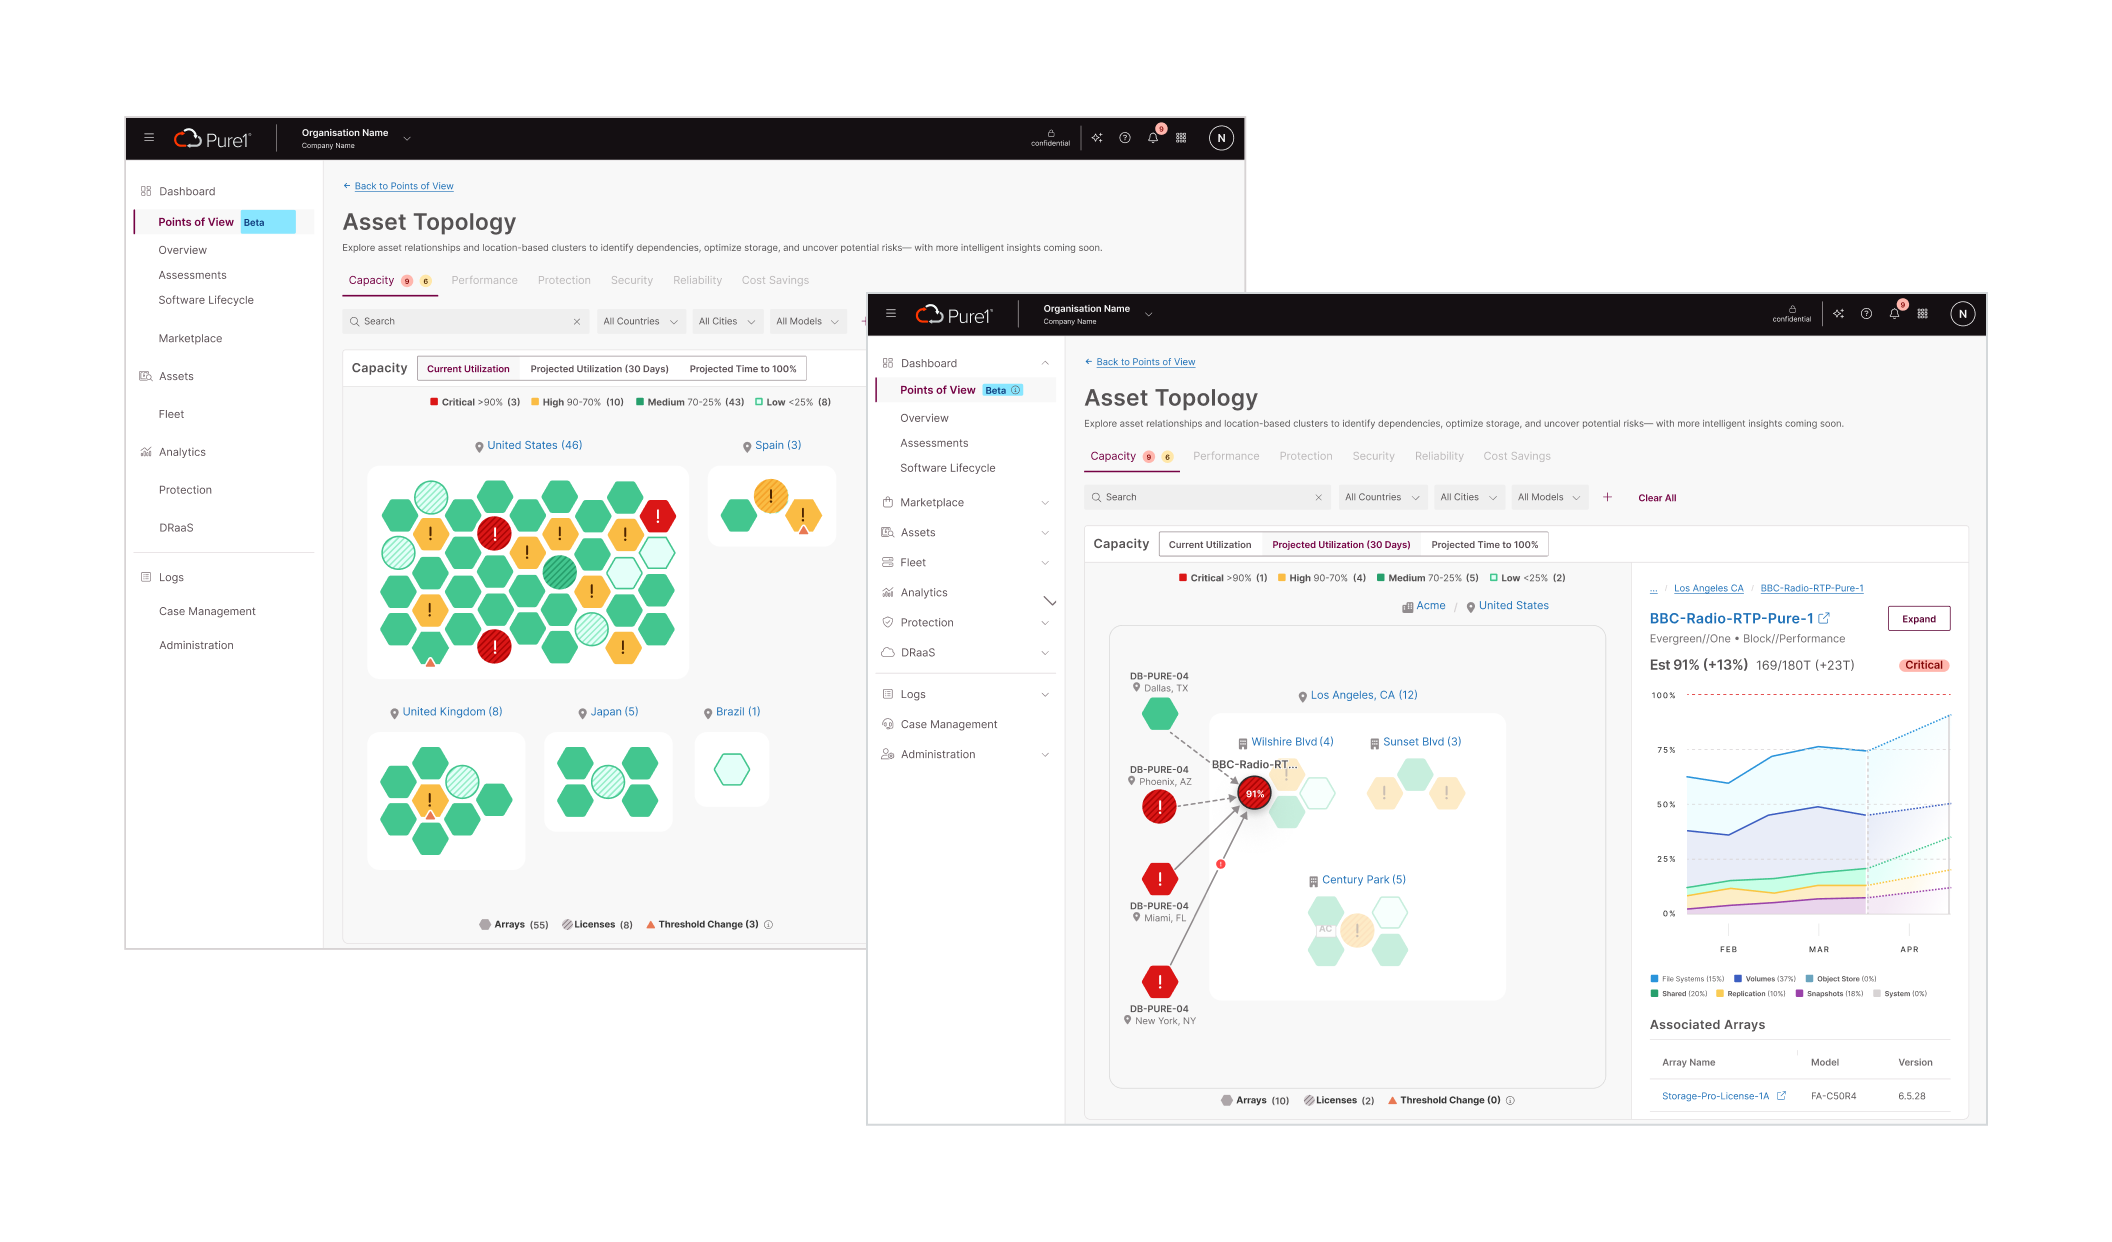This screenshot has height=1242, width=2112.
Task: Select Projected Utilization (30 Days) in back window
Action: 599,369
